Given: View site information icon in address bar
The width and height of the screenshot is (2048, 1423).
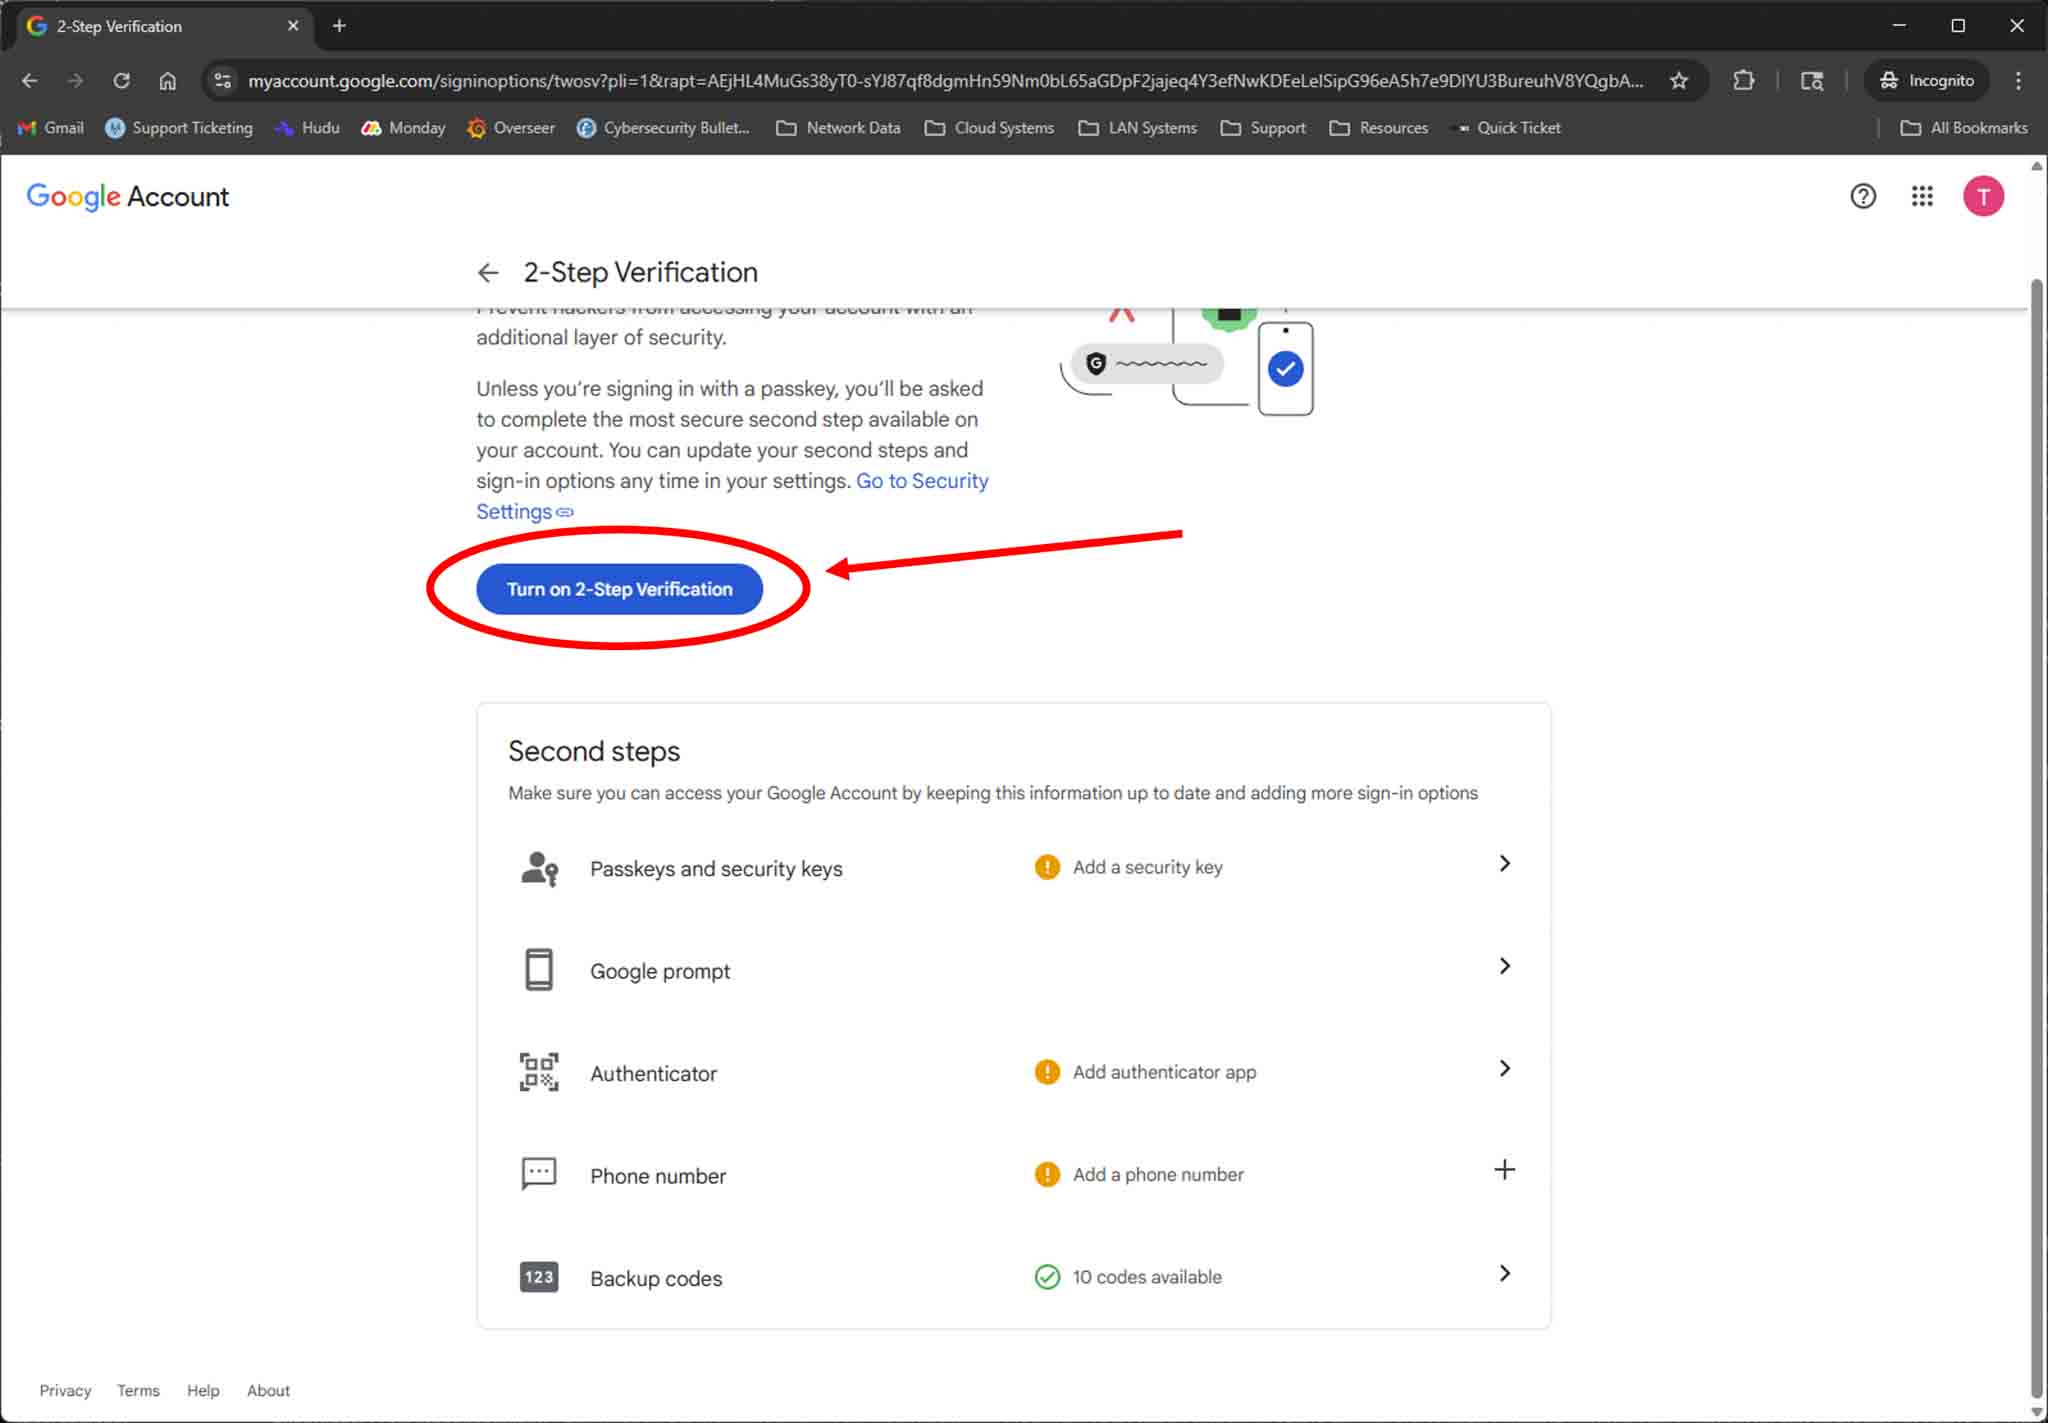Looking at the screenshot, I should pyautogui.click(x=223, y=81).
